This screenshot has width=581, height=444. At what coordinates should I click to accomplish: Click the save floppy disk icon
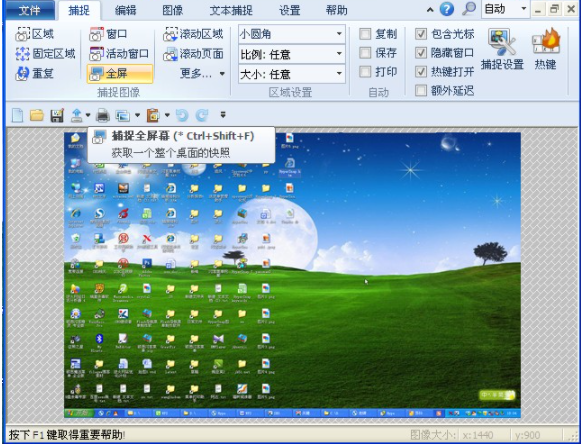coord(57,115)
